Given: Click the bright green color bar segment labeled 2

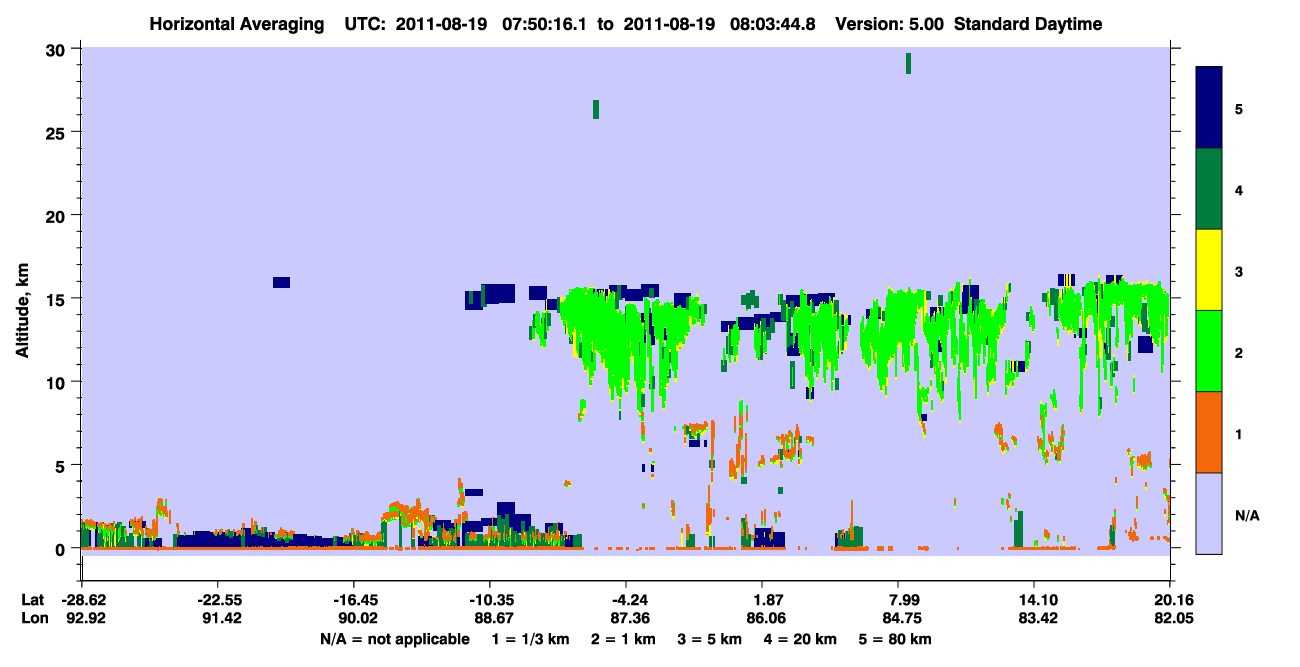Looking at the screenshot, I should [x=1209, y=351].
